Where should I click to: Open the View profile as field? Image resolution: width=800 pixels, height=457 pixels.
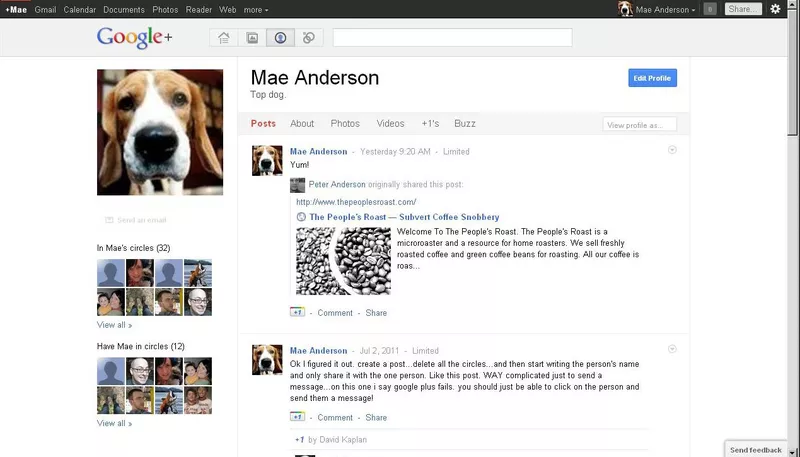(639, 124)
